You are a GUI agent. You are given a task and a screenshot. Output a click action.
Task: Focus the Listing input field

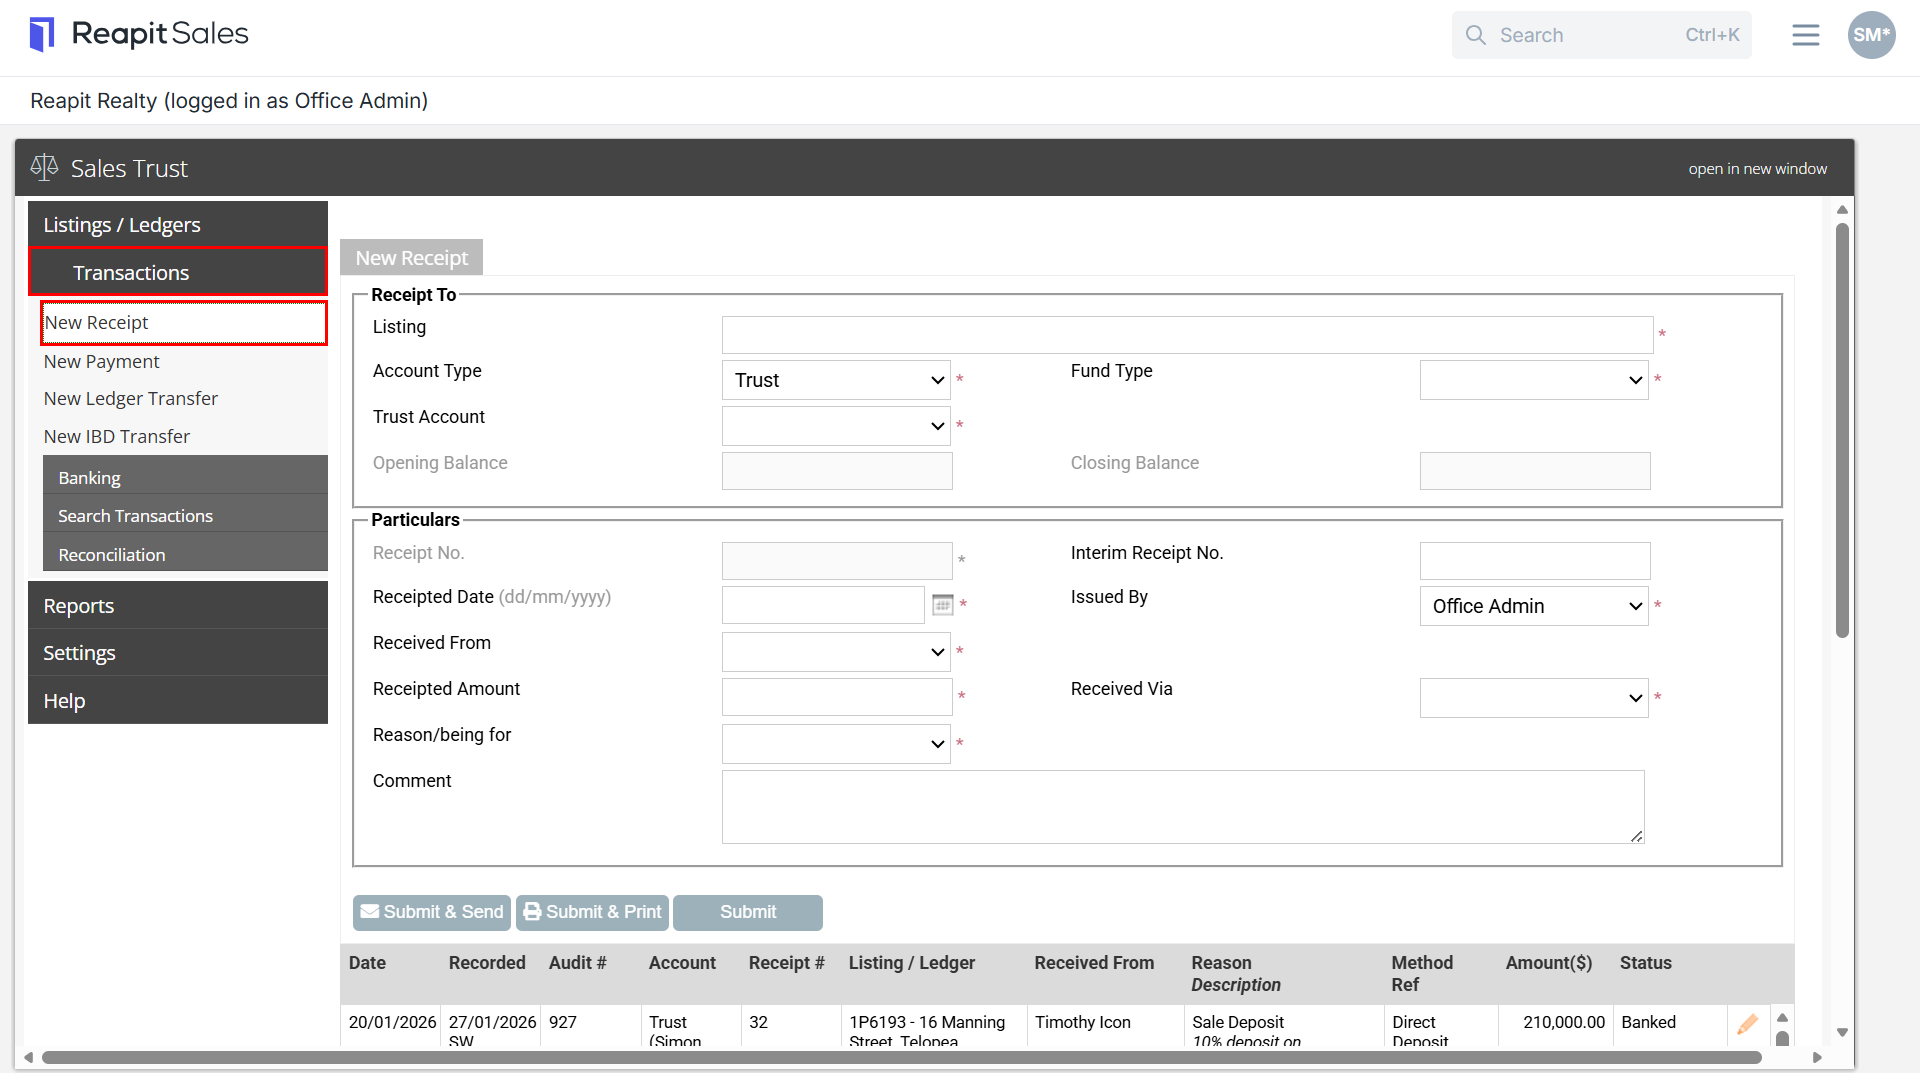click(1187, 335)
